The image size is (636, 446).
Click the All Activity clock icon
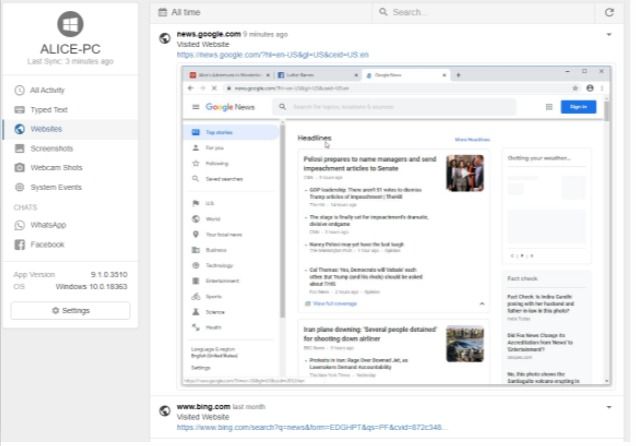19,90
